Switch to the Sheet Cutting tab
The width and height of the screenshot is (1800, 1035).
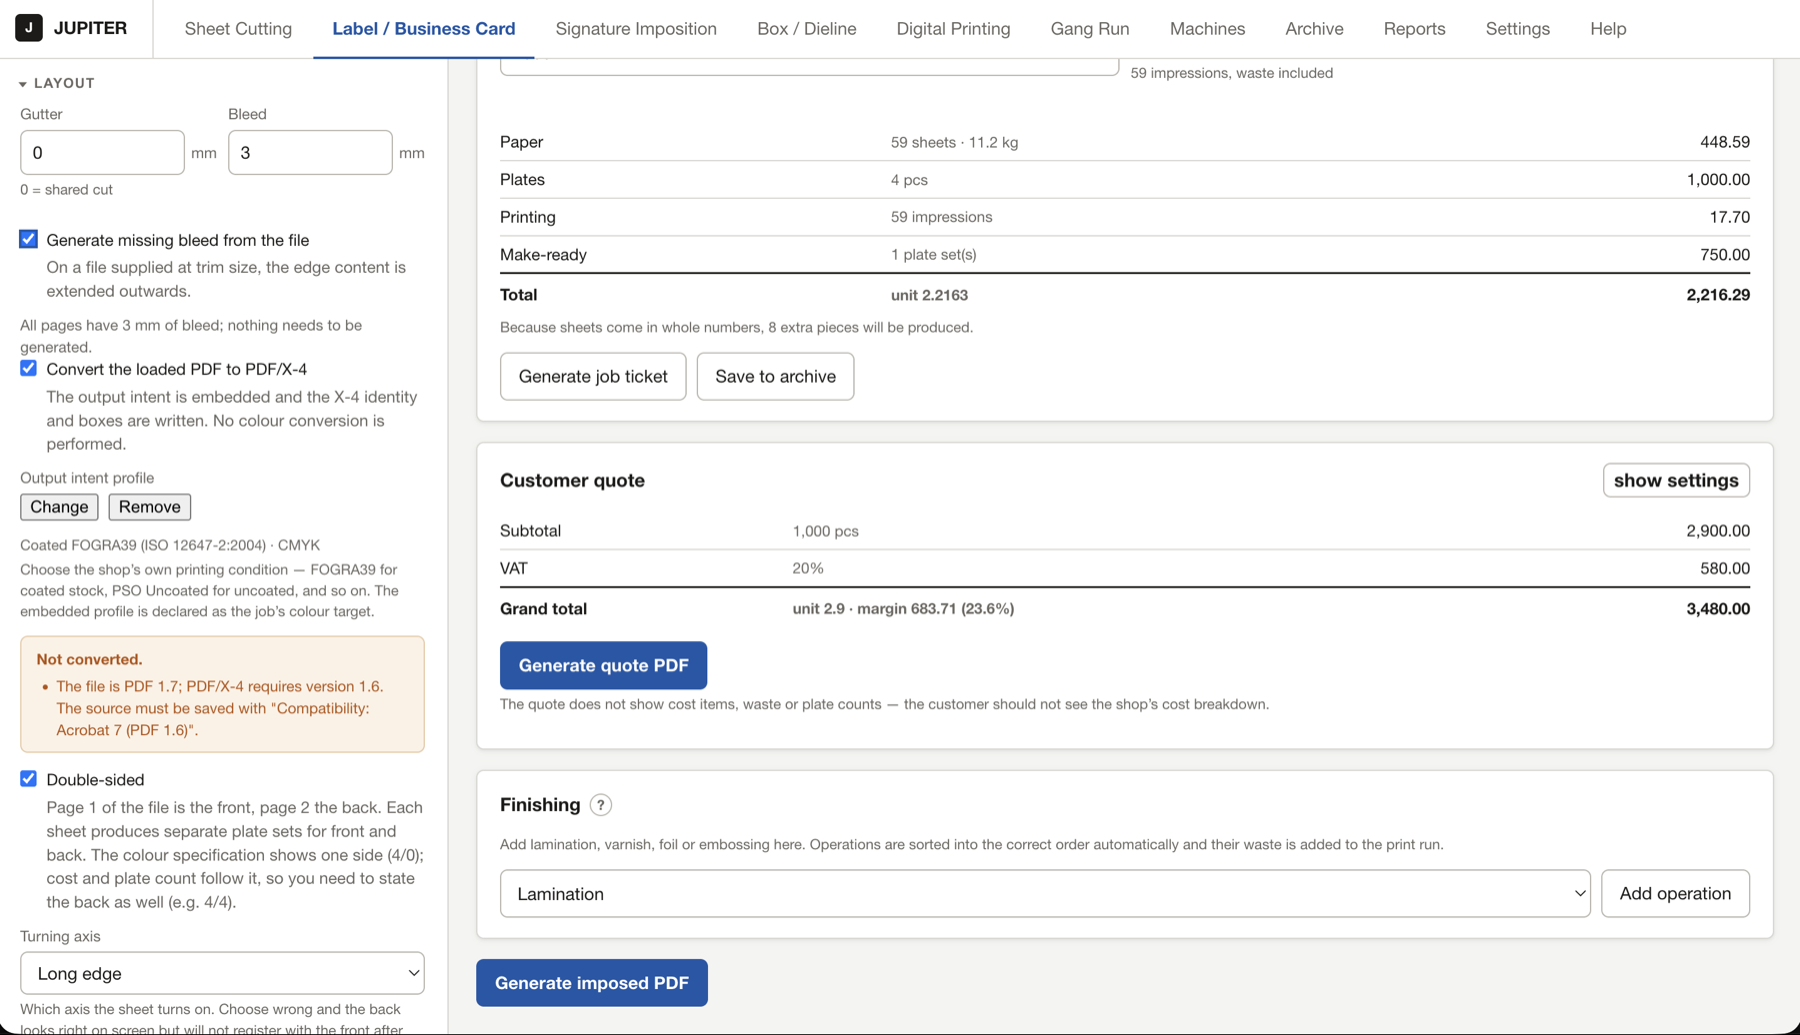tap(238, 29)
